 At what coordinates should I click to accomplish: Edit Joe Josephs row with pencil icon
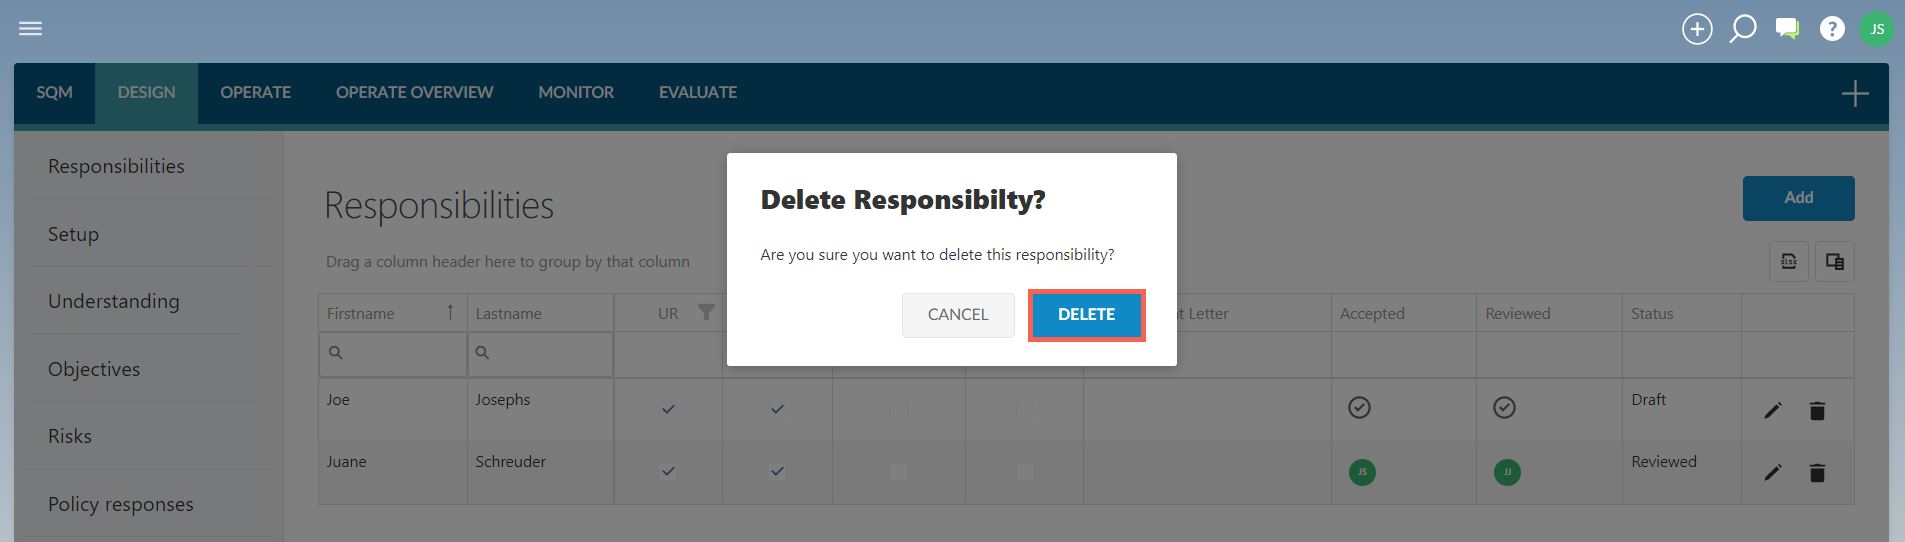tap(1773, 411)
